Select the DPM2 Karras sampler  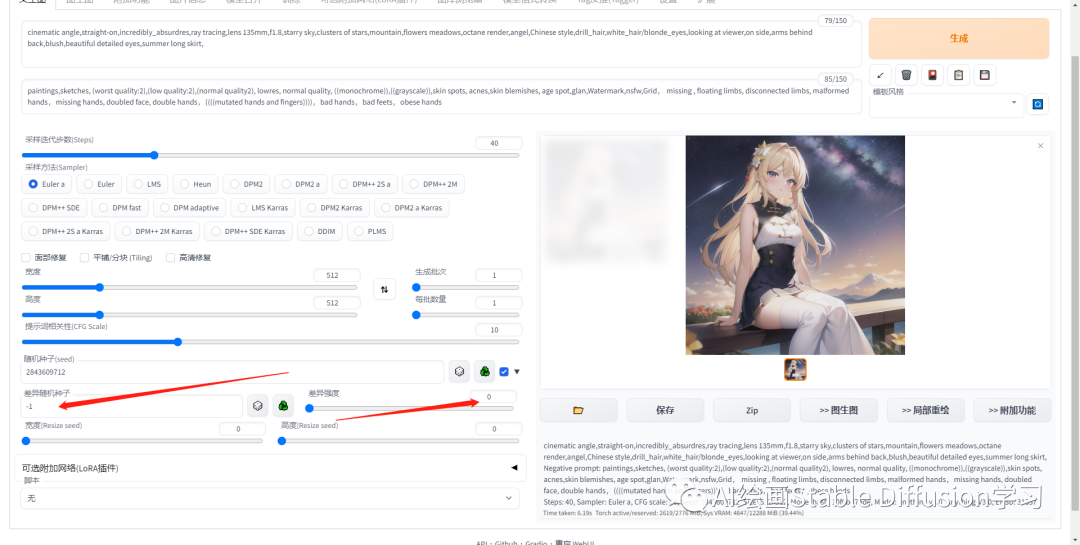pyautogui.click(x=335, y=207)
